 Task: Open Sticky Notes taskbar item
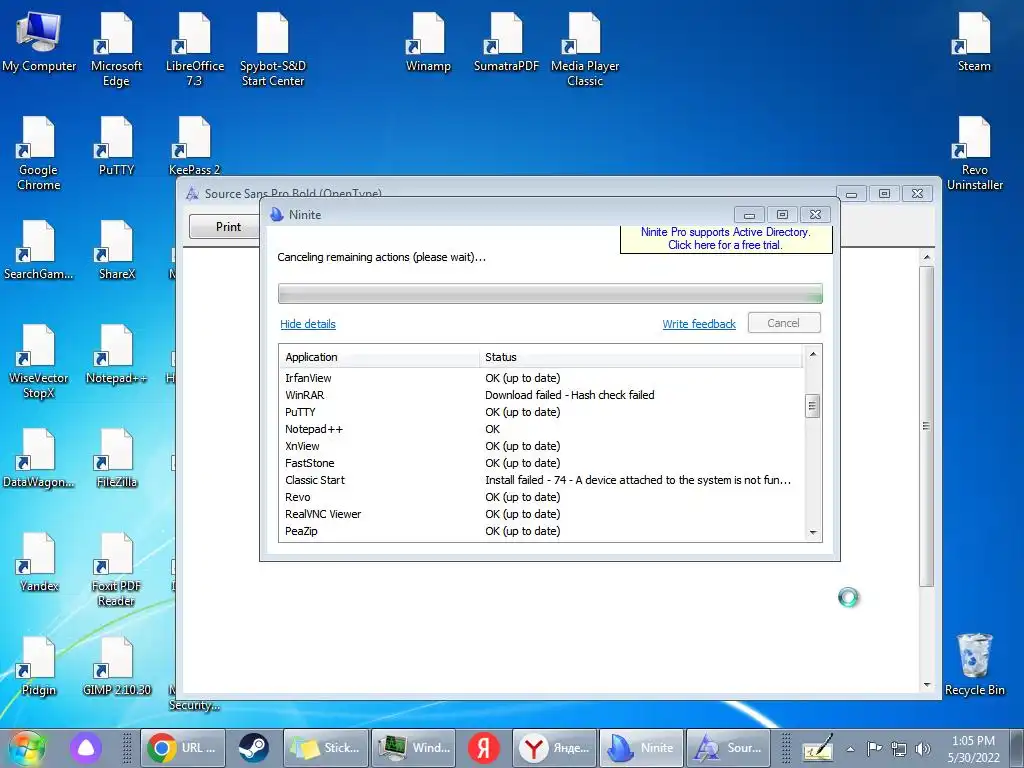[326, 748]
